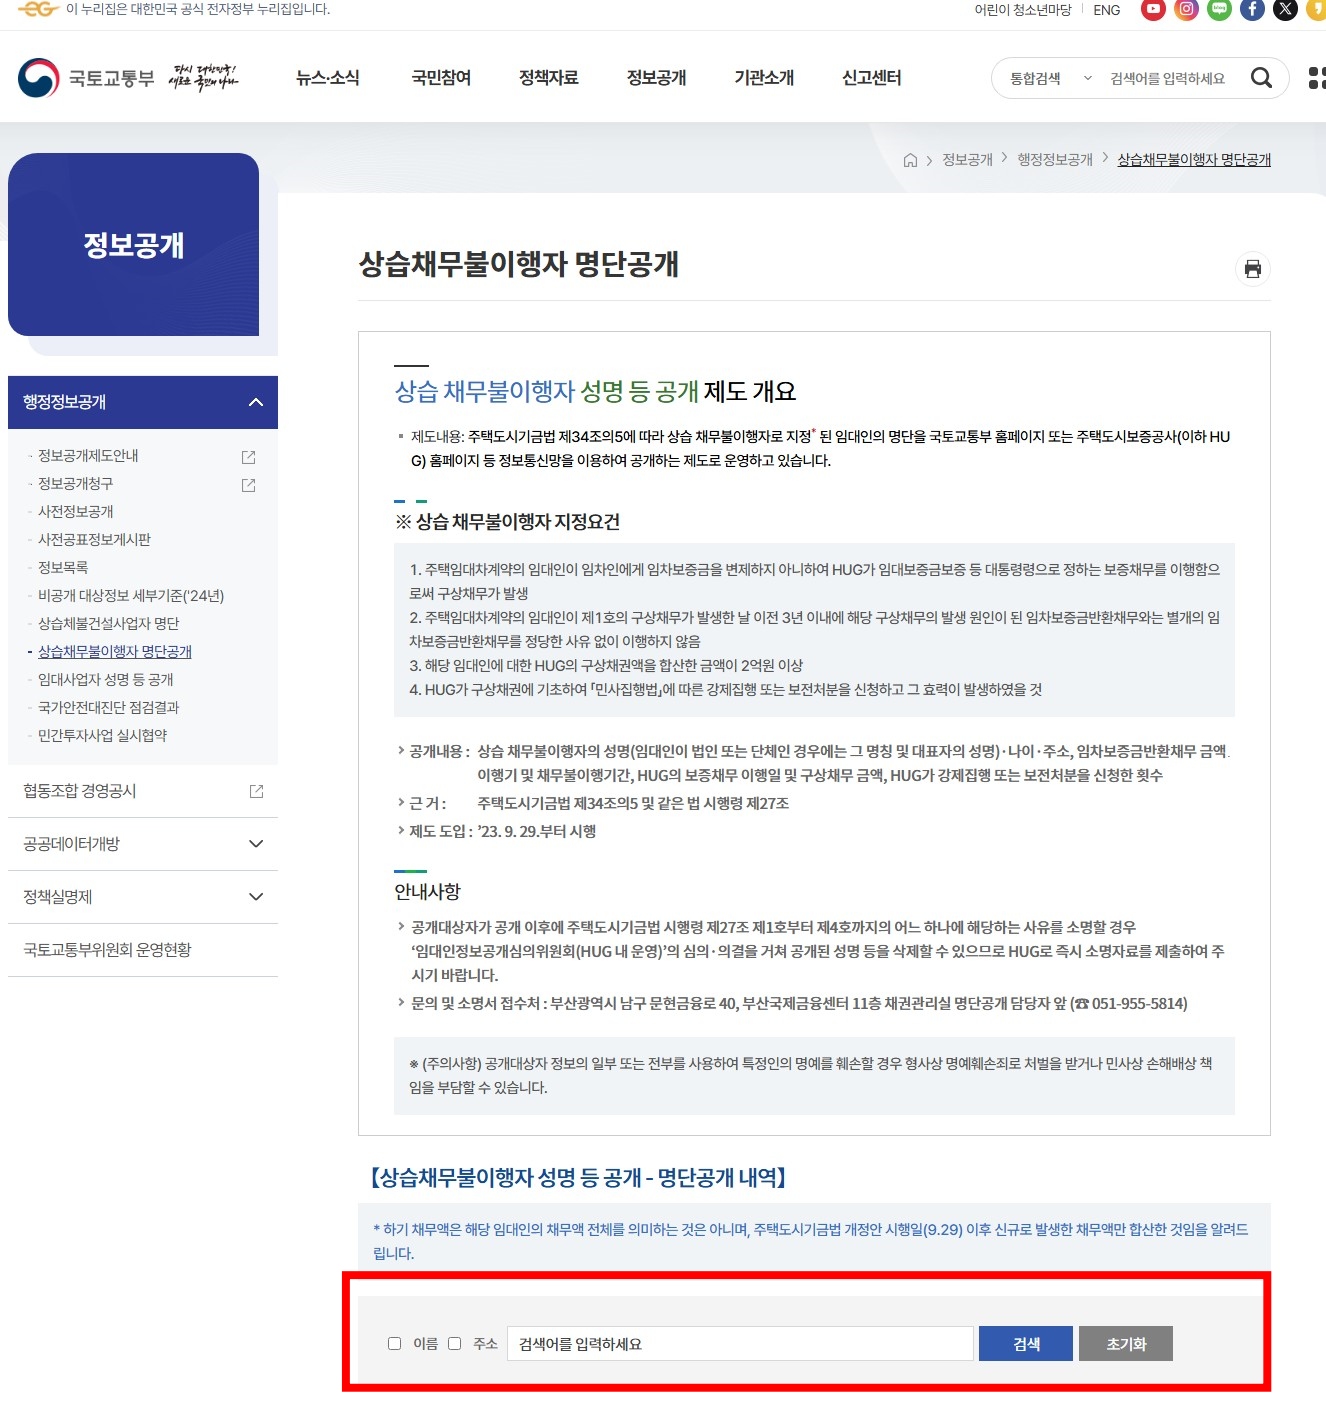This screenshot has height=1407, width=1326.
Task: Click 정보공개 breadcrumb link
Action: (967, 160)
